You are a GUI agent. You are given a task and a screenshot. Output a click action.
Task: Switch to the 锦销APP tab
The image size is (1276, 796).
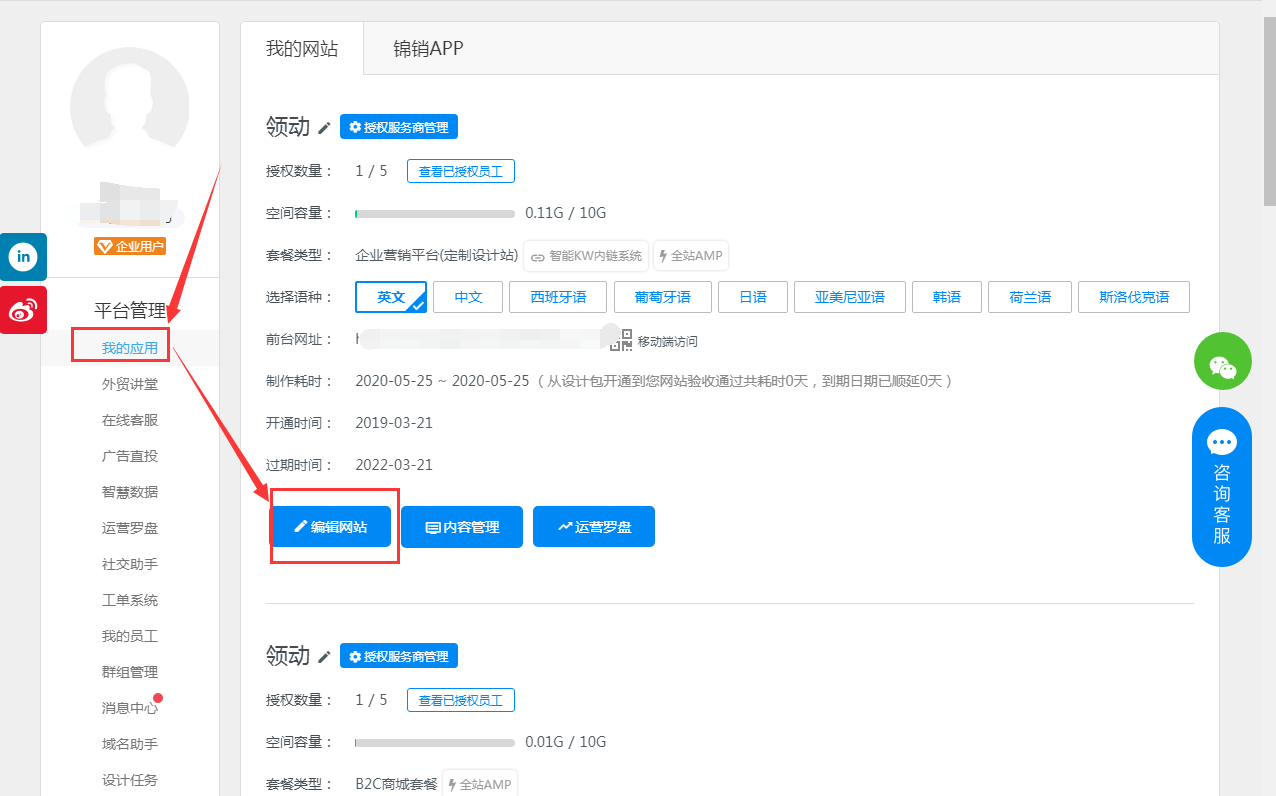click(x=427, y=47)
